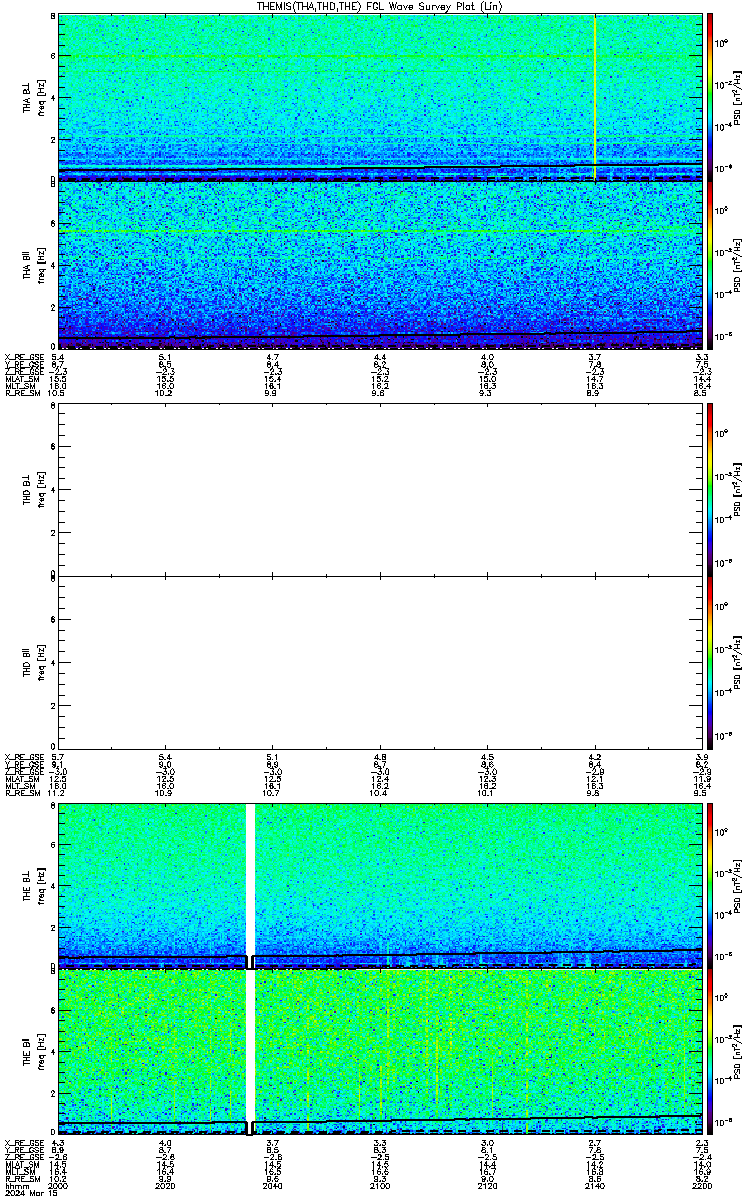The width and height of the screenshot is (750, 1200).
Task: Click the '2000' time tick label at bottom
Action: (x=59, y=1185)
